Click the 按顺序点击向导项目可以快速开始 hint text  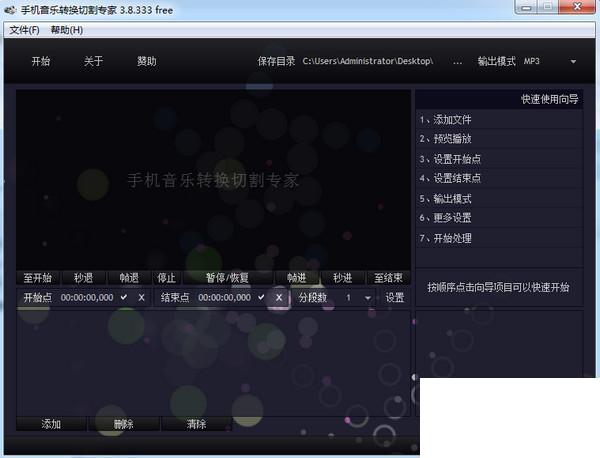click(498, 287)
